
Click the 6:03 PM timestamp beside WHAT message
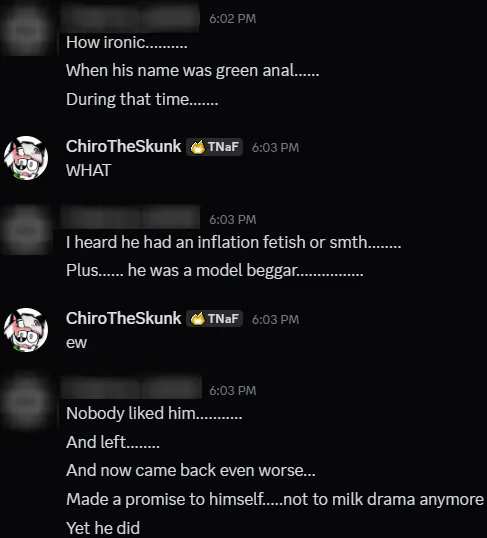coord(276,148)
